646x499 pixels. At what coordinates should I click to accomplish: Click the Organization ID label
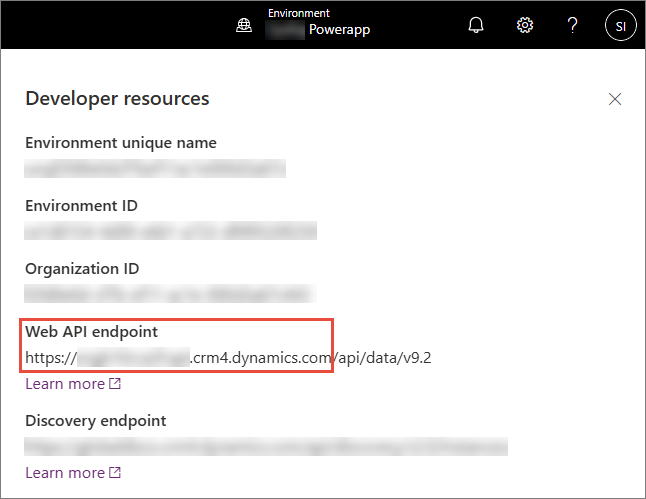coord(82,269)
